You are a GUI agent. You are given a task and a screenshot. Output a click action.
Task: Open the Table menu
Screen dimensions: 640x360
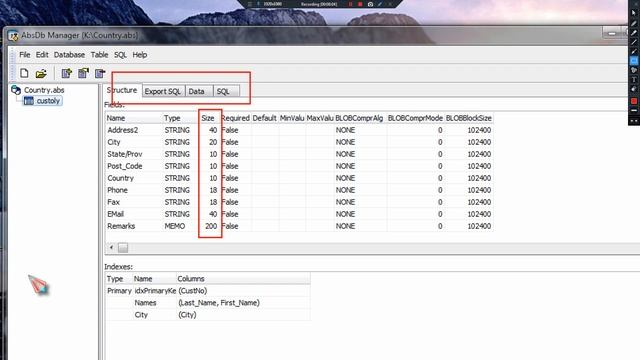pos(99,55)
